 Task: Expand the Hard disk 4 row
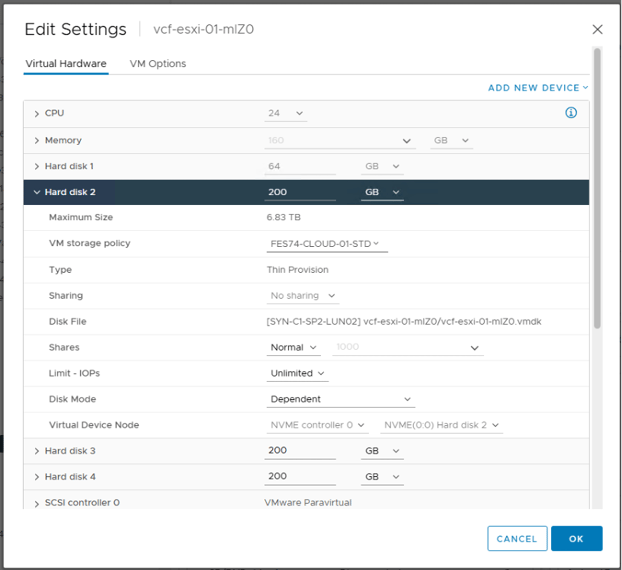pos(36,477)
